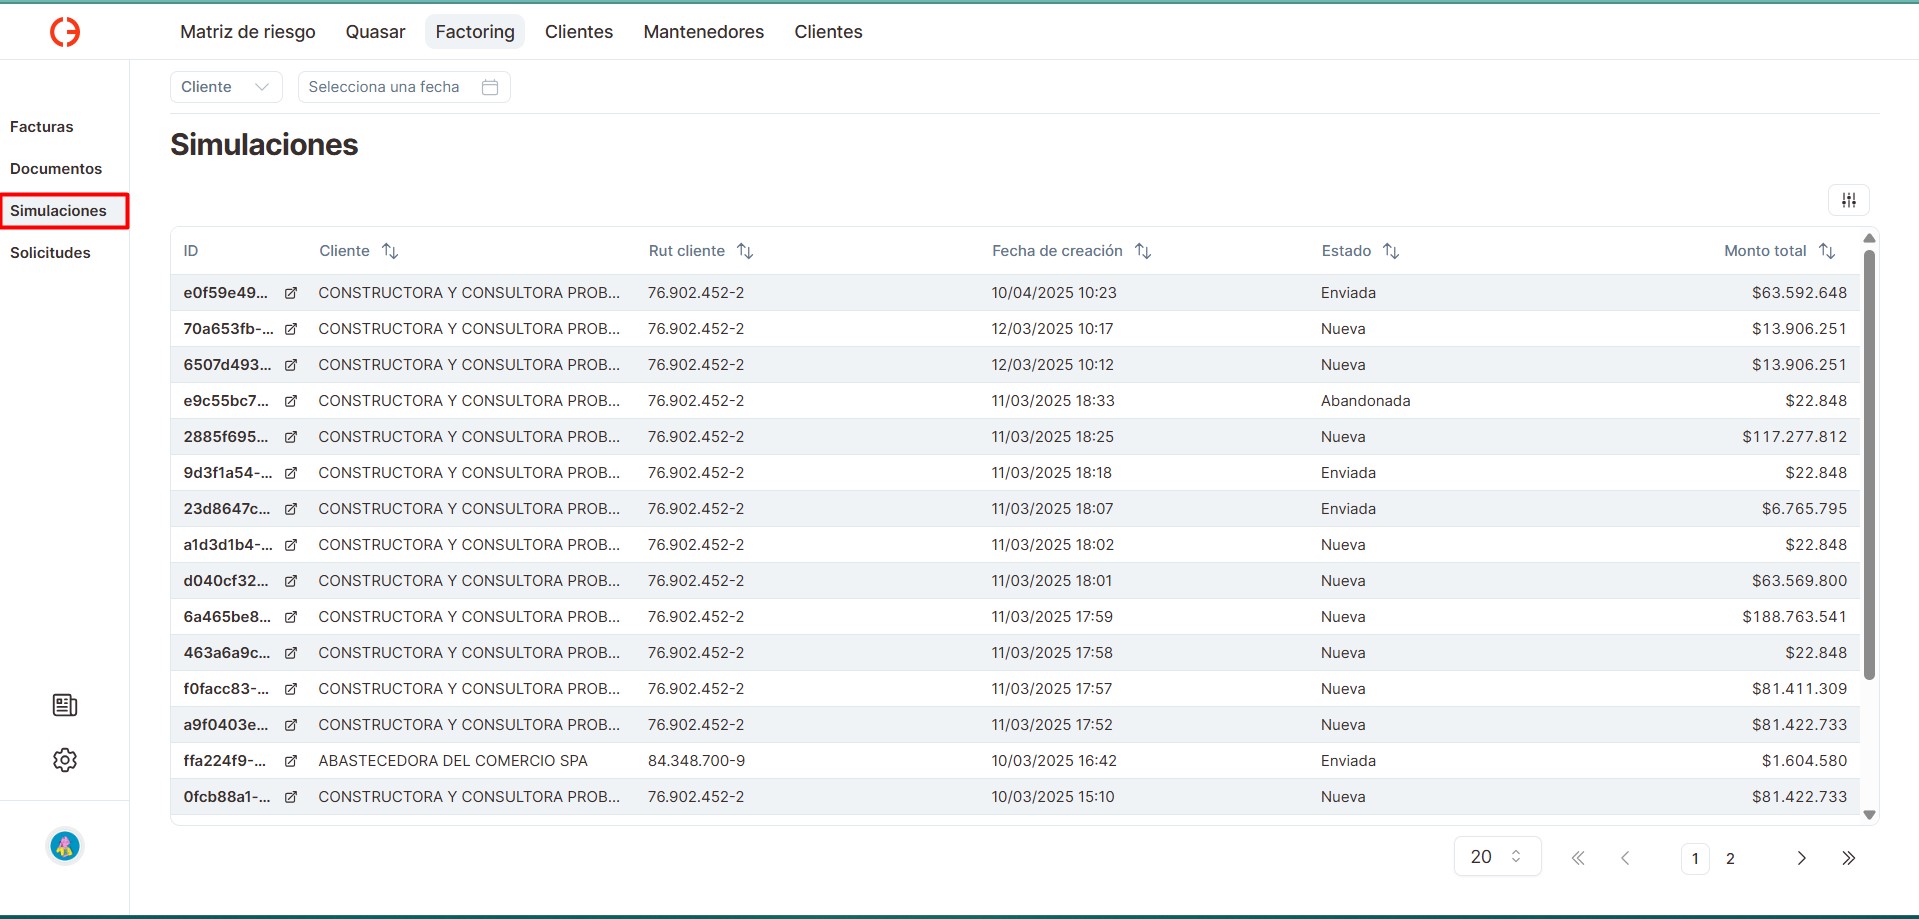Go to Solicitudes in sidebar
This screenshot has width=1919, height=919.
[50, 253]
